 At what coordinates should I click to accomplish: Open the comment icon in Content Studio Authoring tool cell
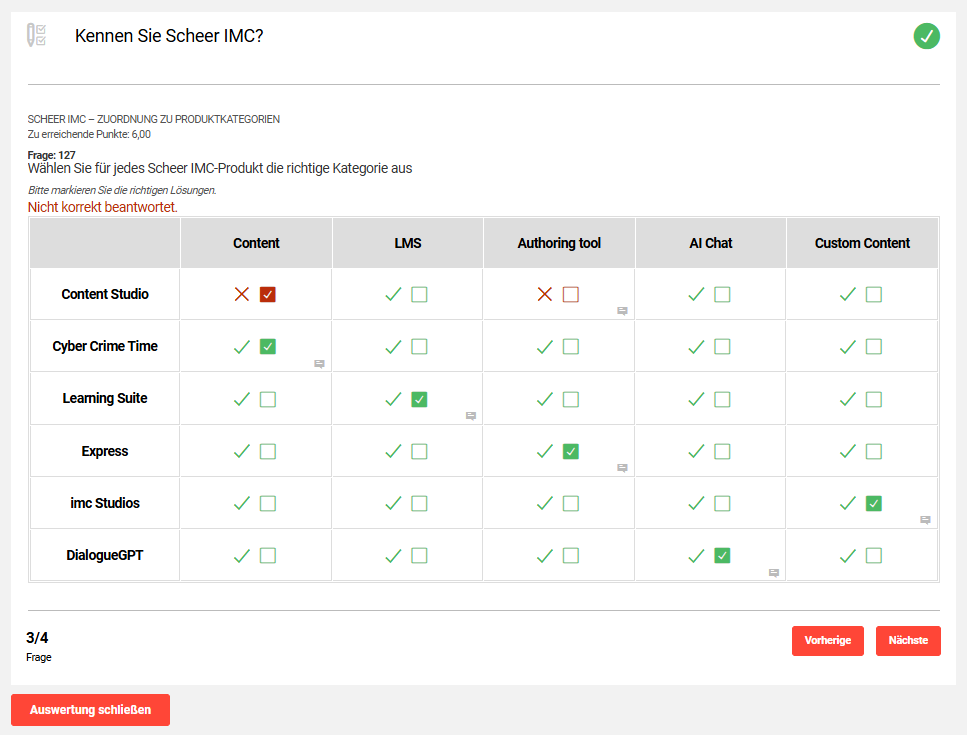(622, 311)
